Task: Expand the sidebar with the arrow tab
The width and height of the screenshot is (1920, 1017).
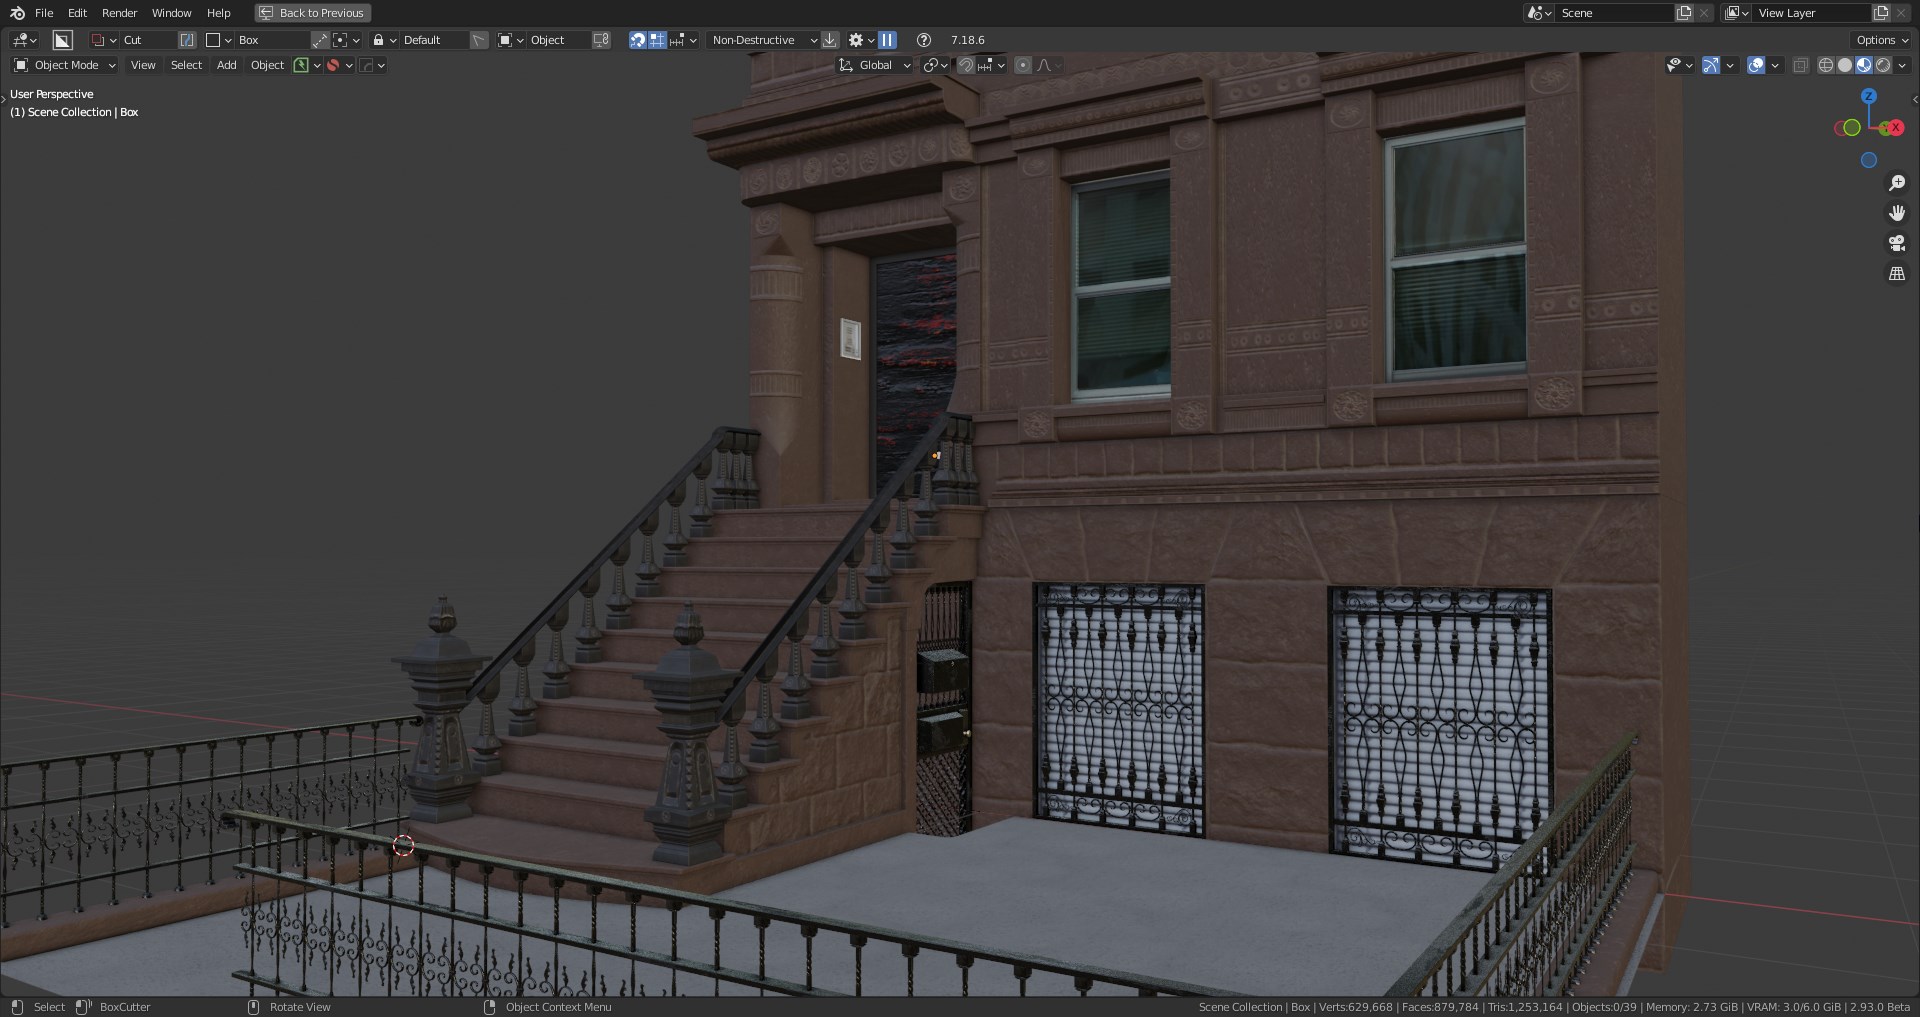Action: pyautogui.click(x=1915, y=99)
